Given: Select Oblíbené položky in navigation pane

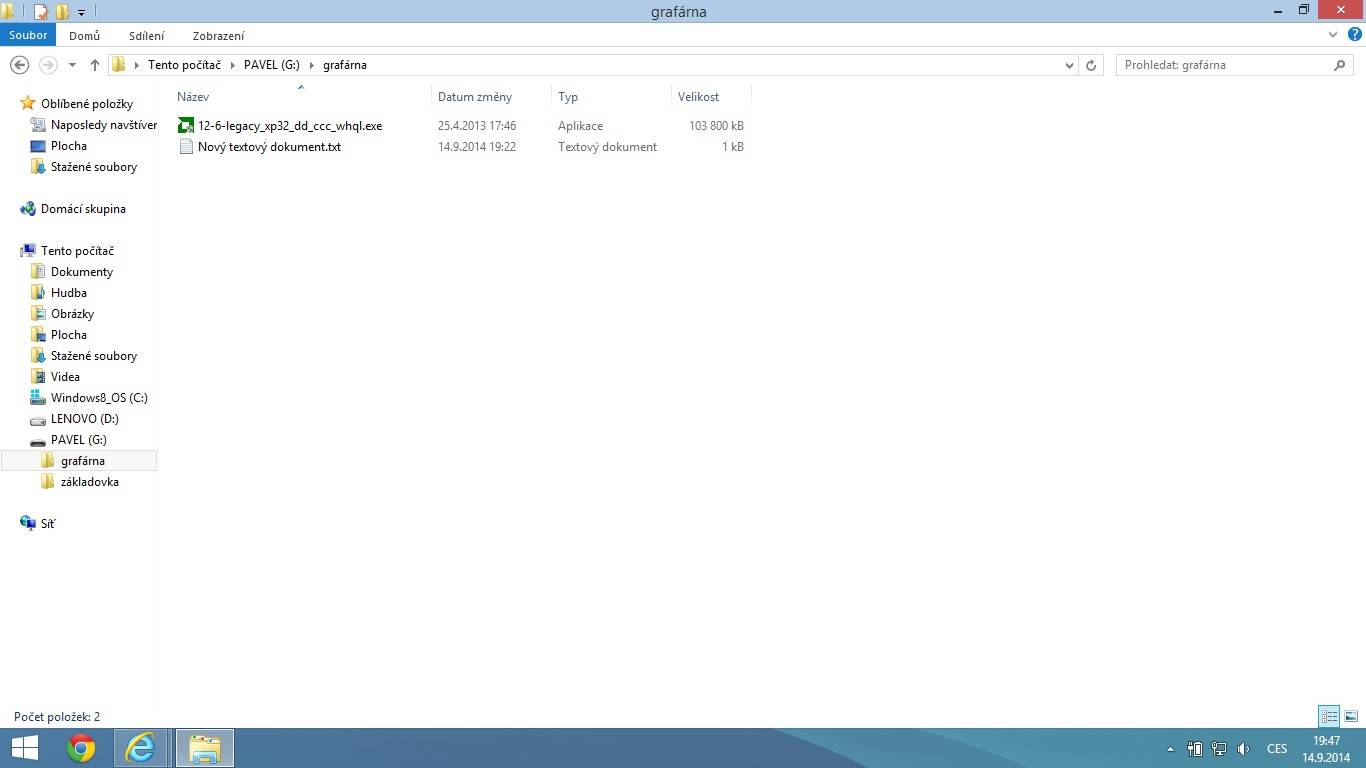Looking at the screenshot, I should tap(87, 104).
